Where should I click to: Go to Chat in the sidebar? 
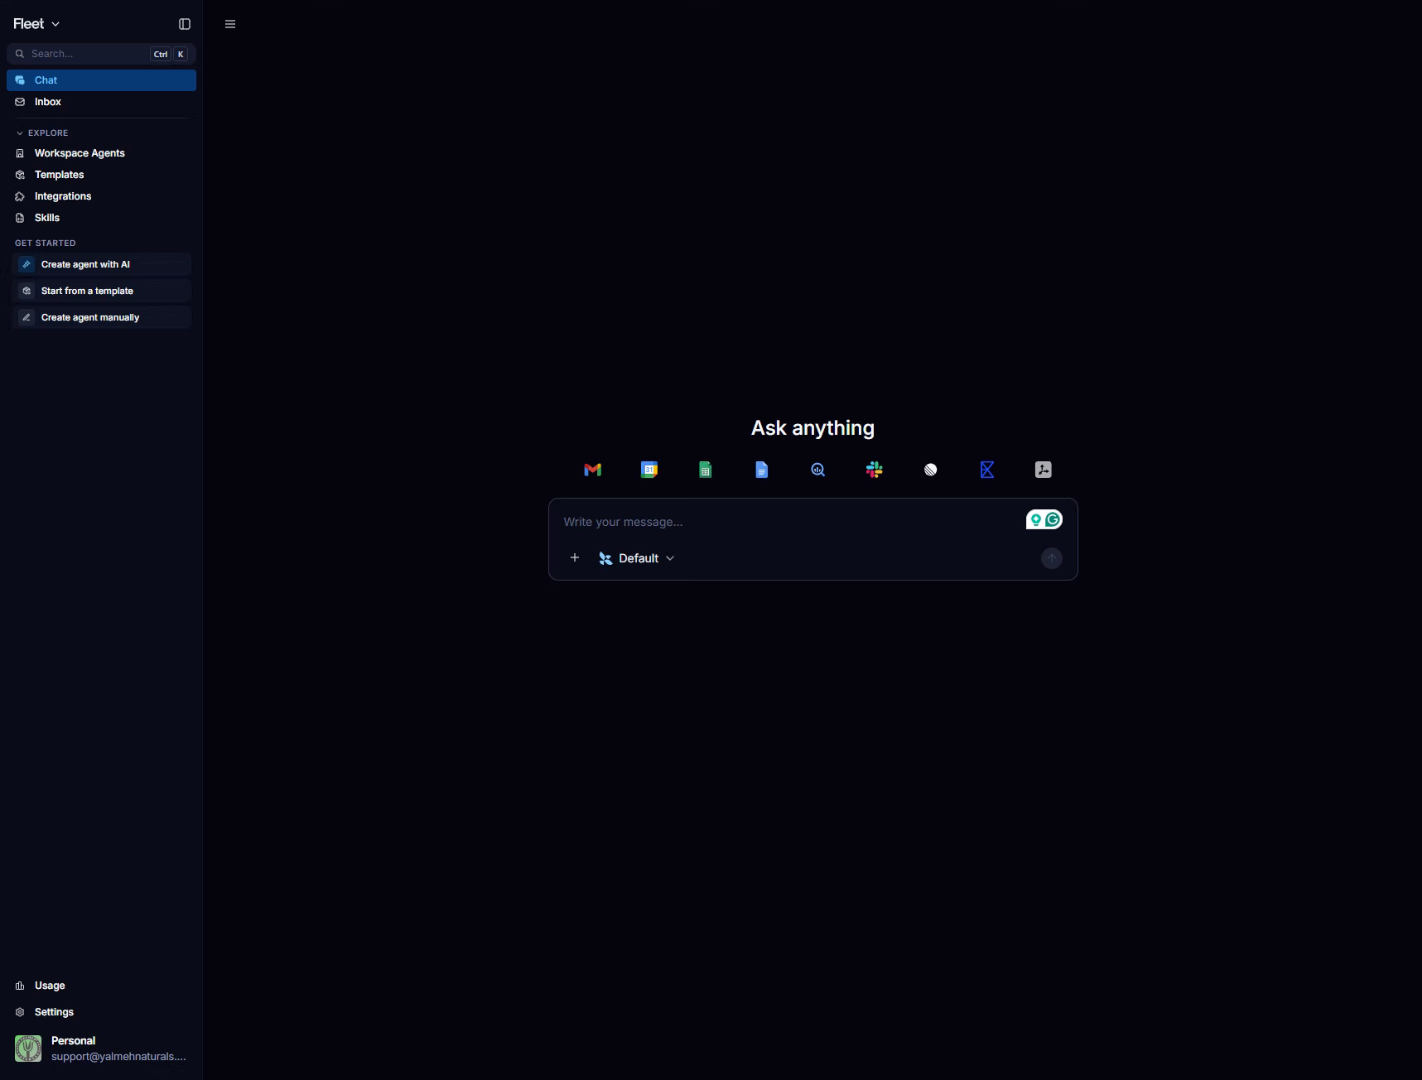point(101,80)
